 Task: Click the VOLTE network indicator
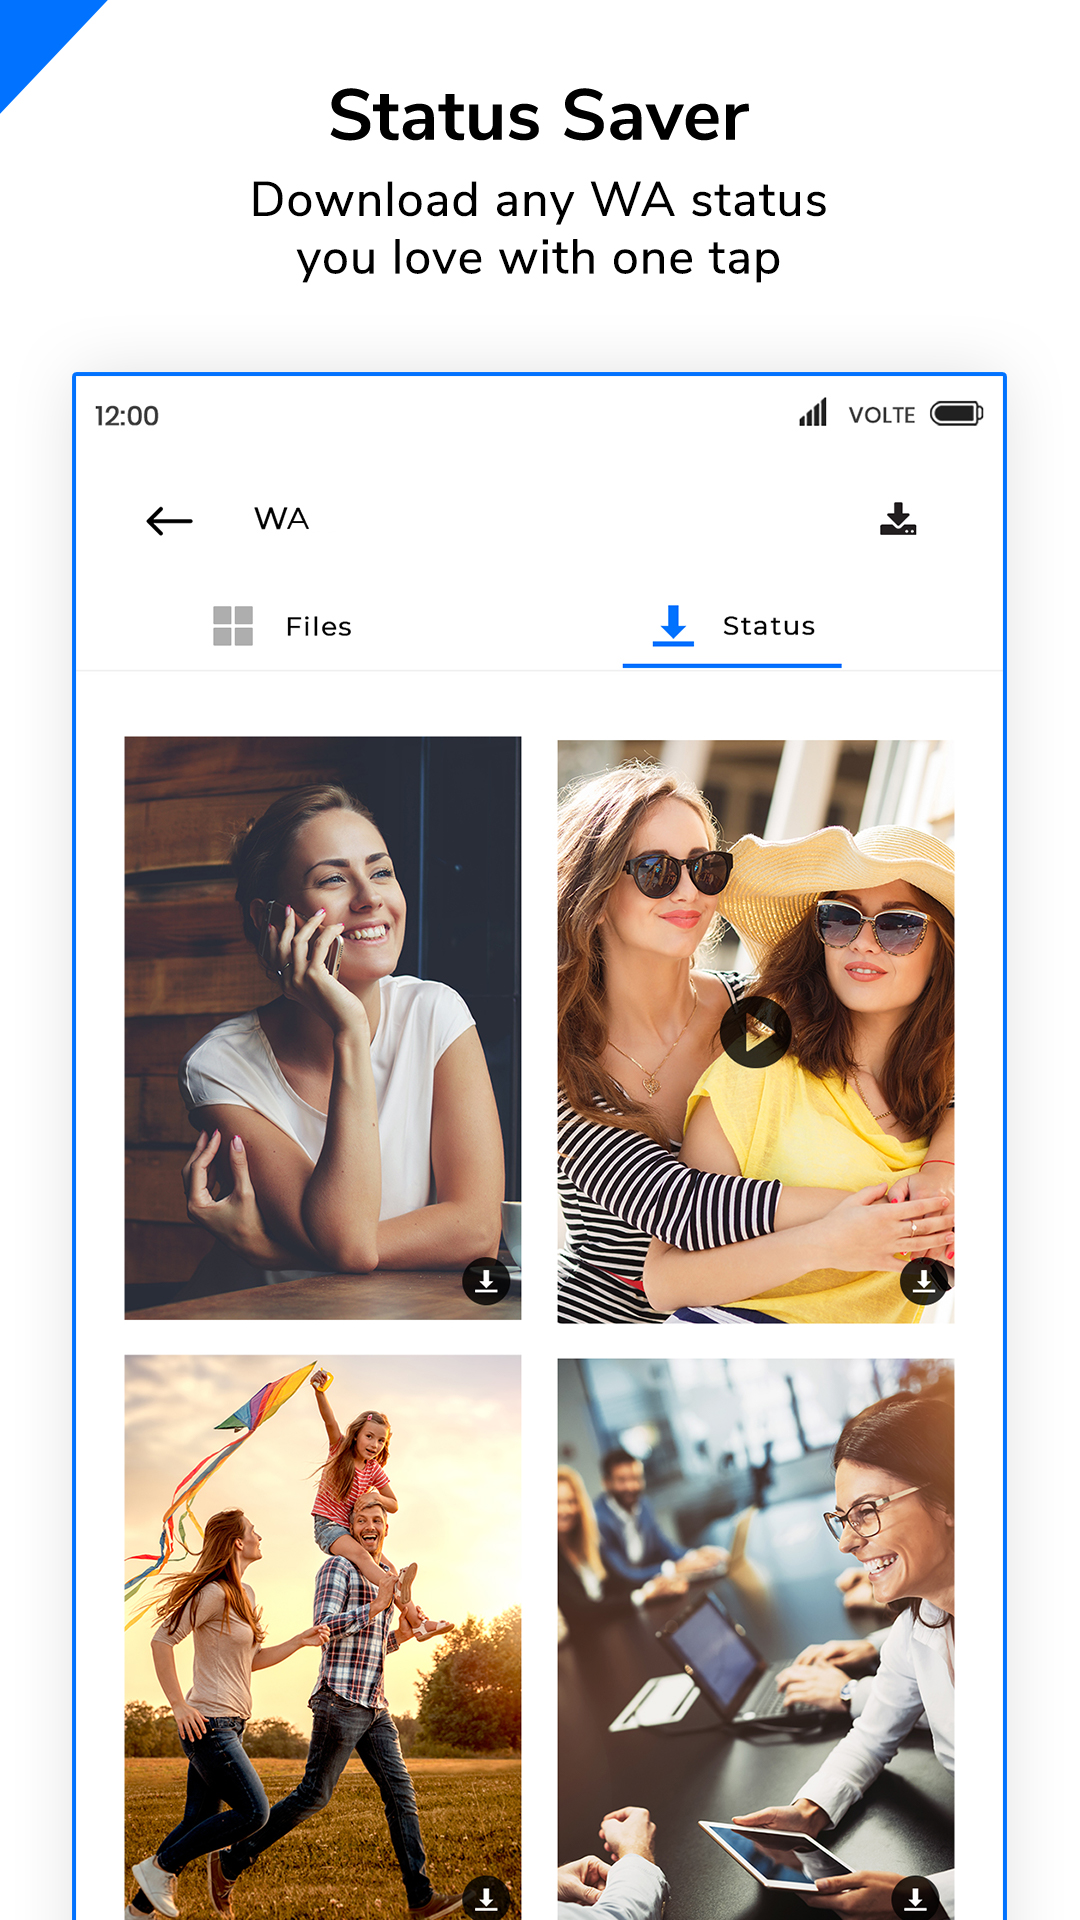[x=881, y=415]
